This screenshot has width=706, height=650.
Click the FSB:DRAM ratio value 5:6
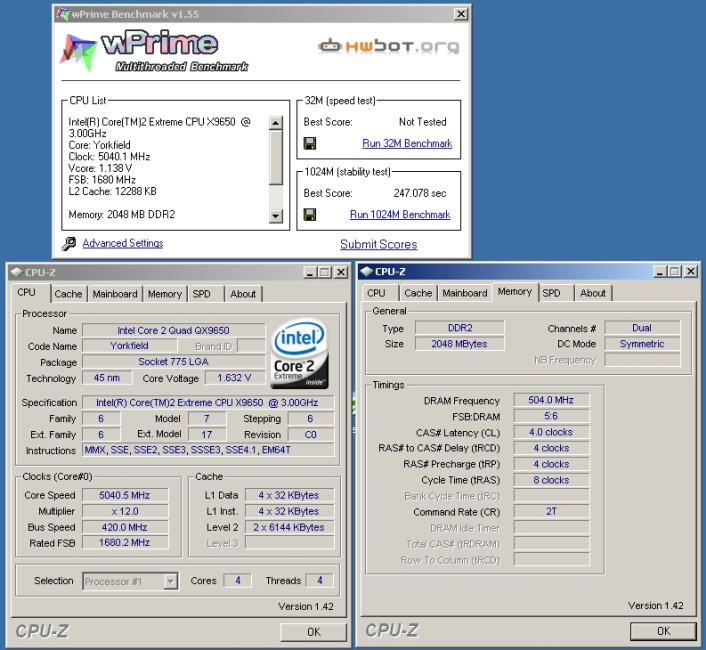551,416
